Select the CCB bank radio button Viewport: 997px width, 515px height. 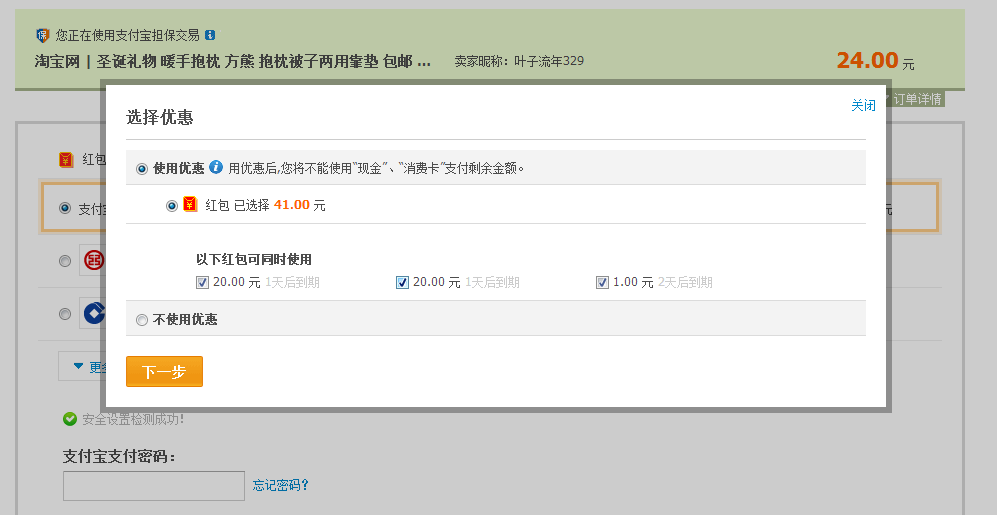[65, 313]
